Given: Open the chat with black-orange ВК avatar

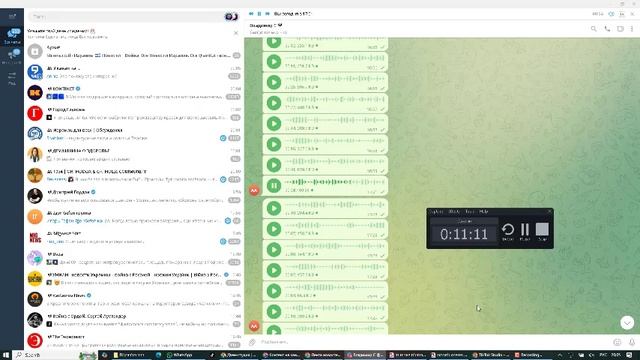Looking at the screenshot, I should (x=134, y=93).
